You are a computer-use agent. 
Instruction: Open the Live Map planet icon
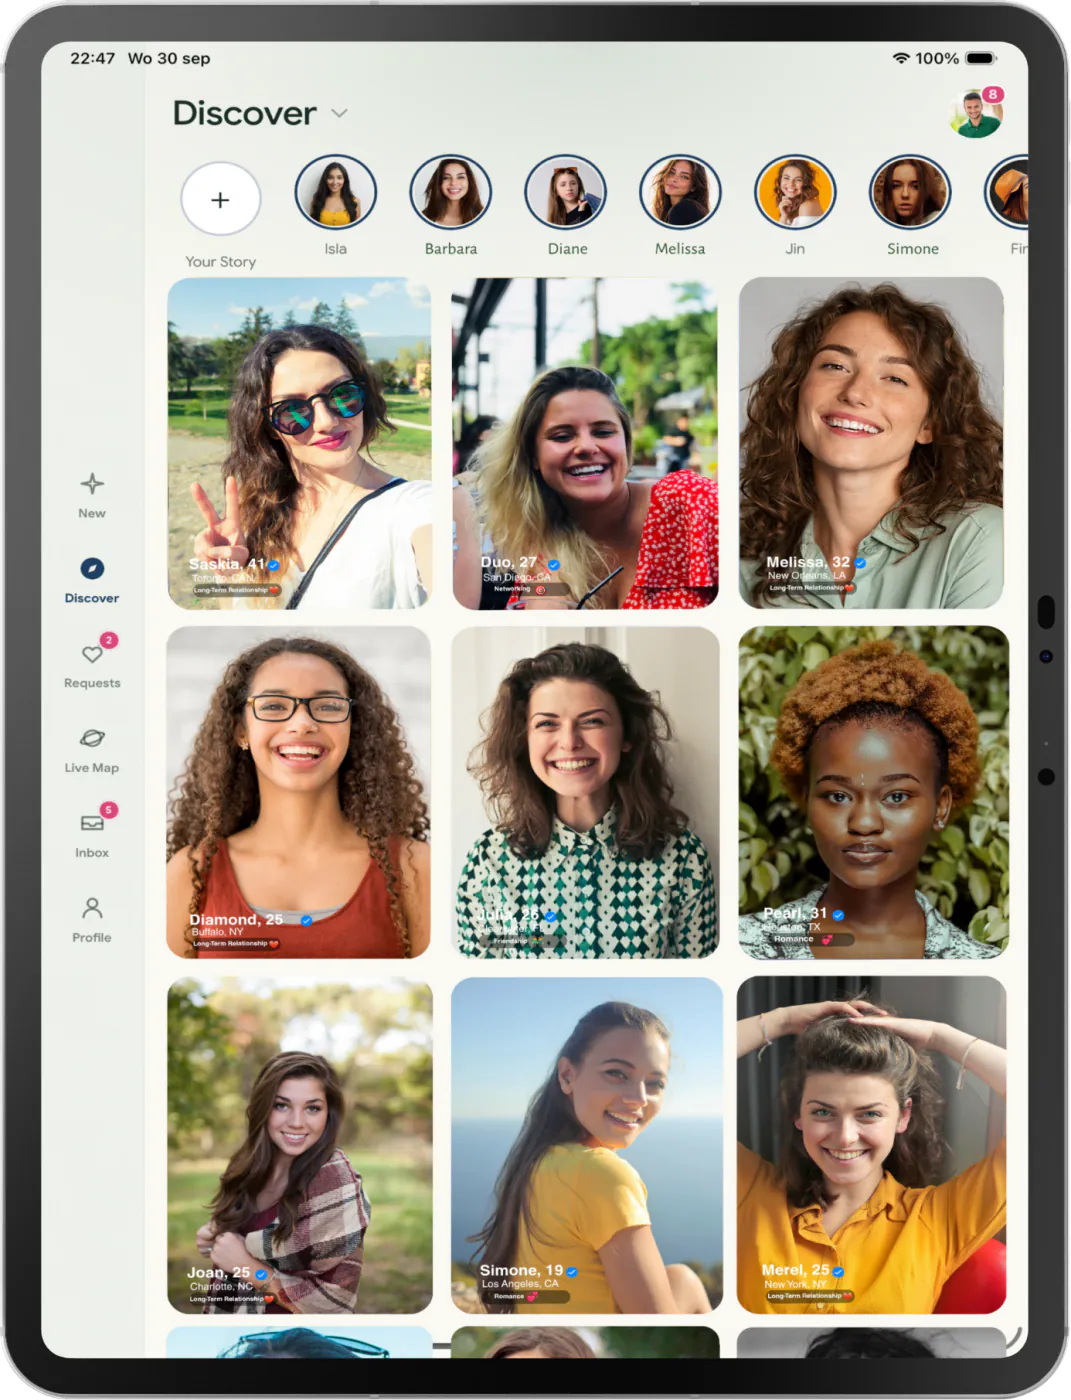[x=92, y=738]
